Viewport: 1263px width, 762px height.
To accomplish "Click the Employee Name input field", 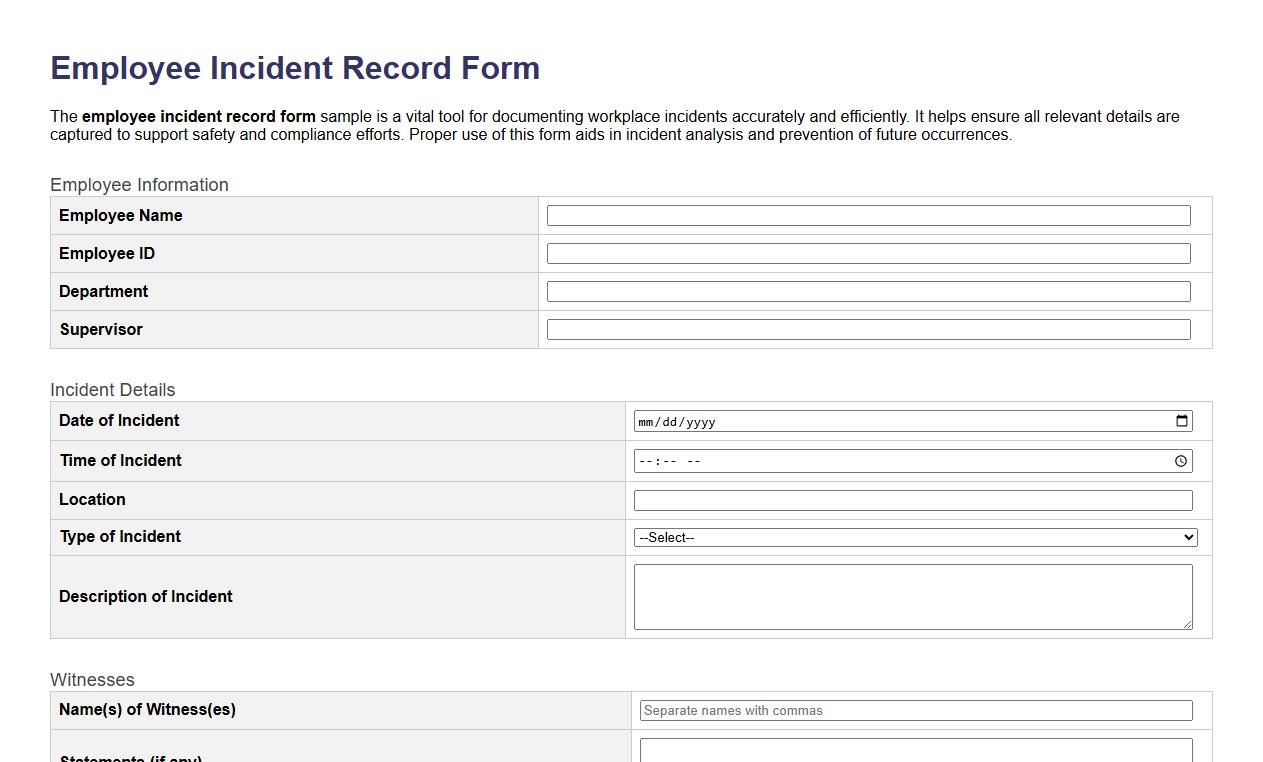I will pos(867,215).
